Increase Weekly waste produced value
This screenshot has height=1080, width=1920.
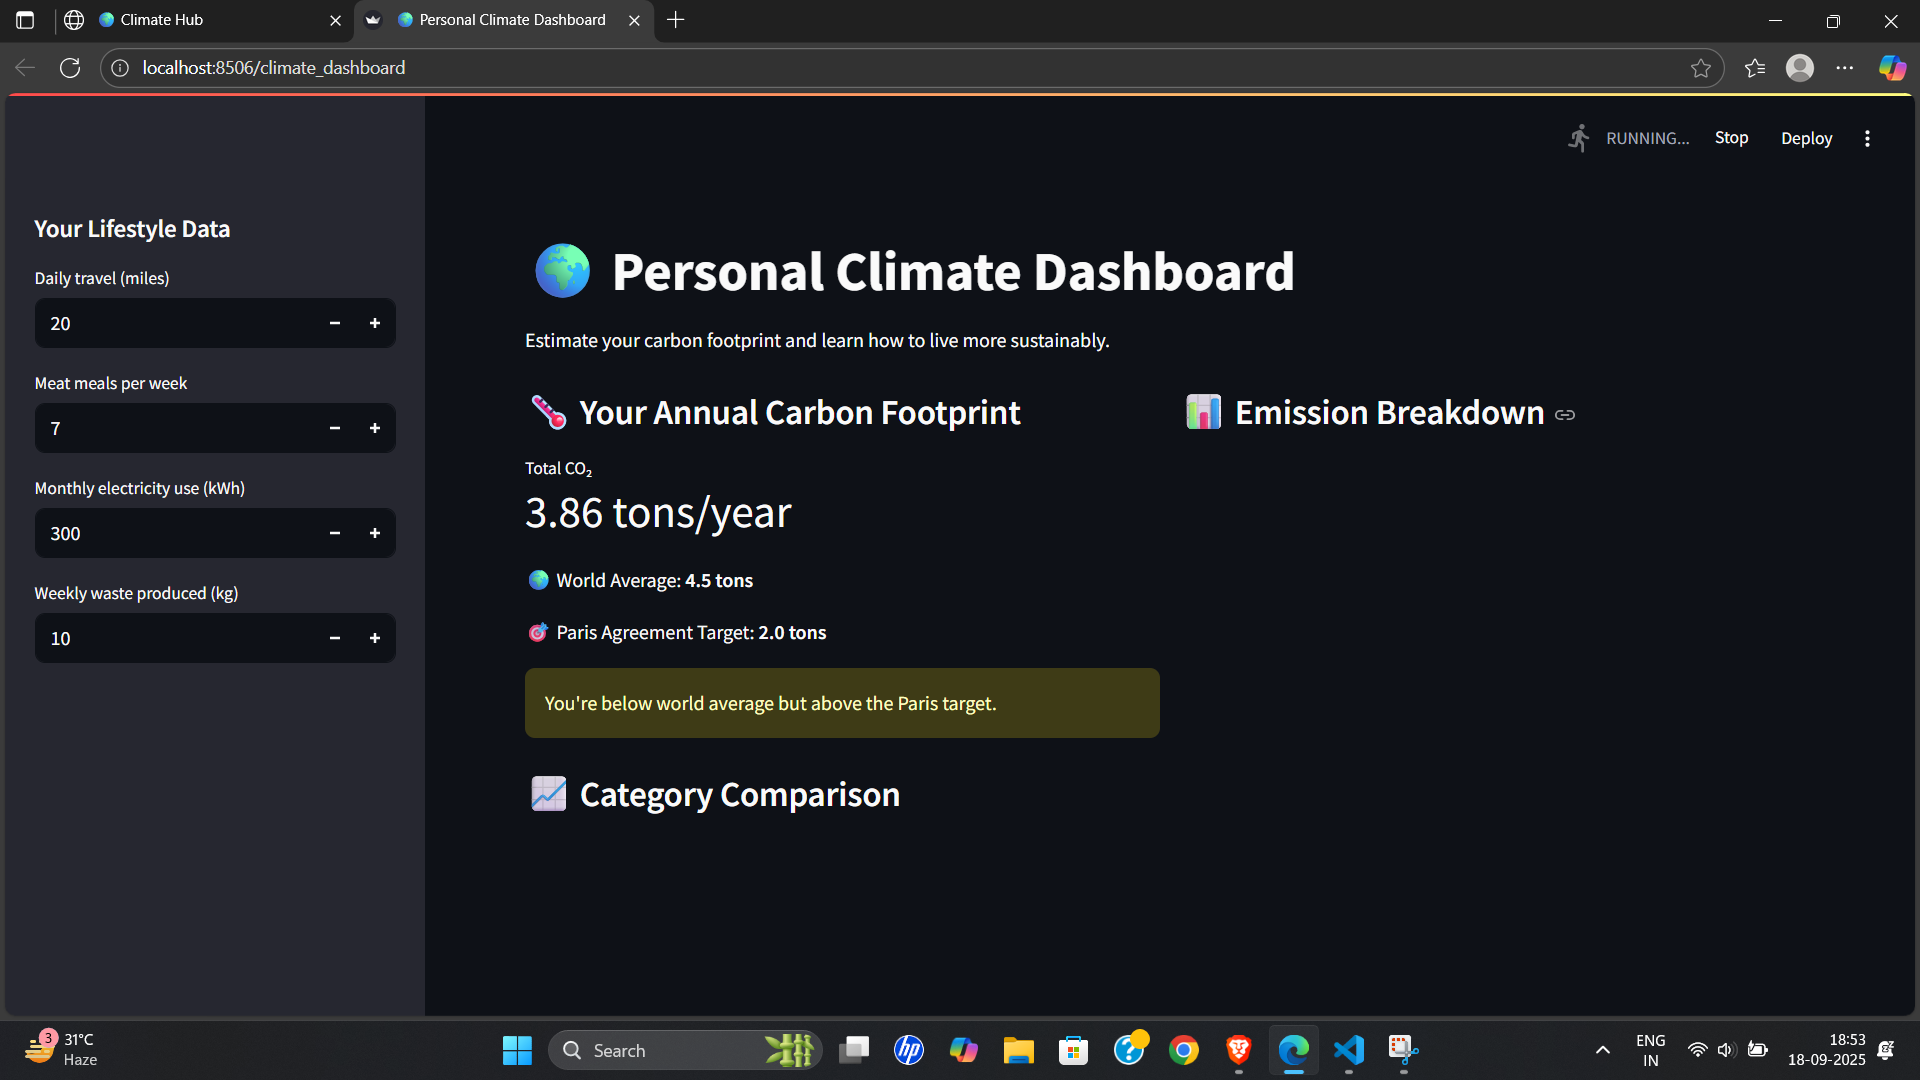click(x=375, y=638)
